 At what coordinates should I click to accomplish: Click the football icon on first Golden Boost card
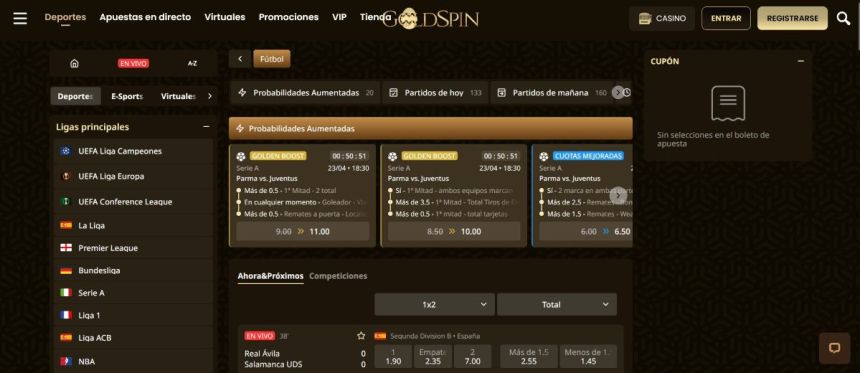coord(240,156)
